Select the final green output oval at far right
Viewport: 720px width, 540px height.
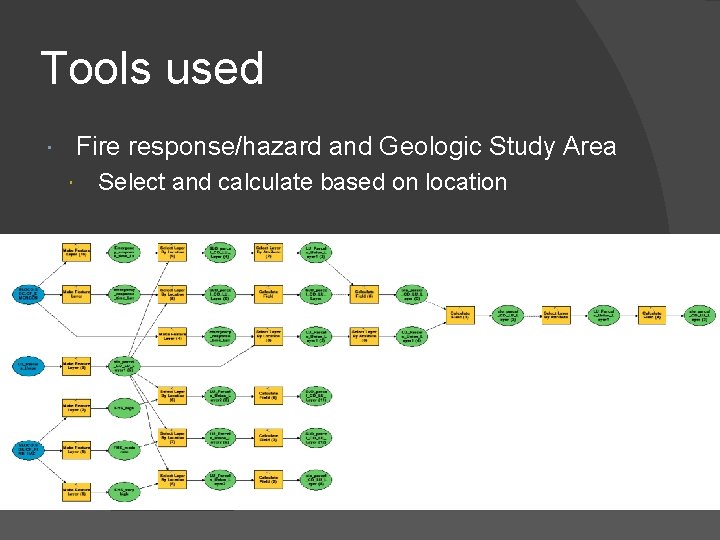click(700, 315)
